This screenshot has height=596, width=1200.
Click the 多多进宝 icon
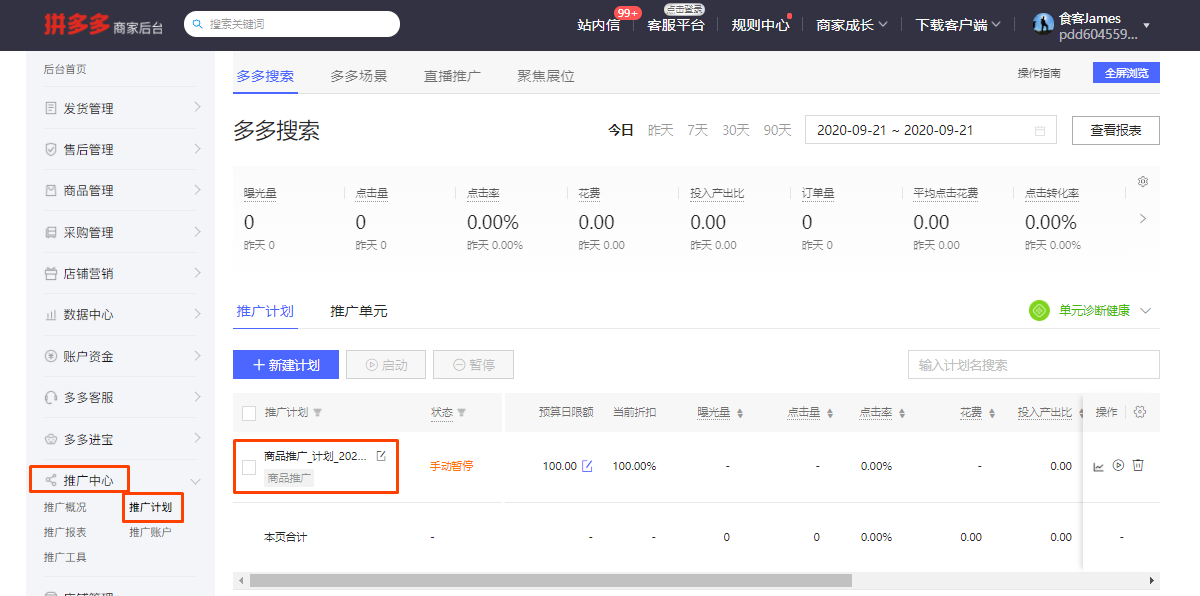[x=50, y=439]
